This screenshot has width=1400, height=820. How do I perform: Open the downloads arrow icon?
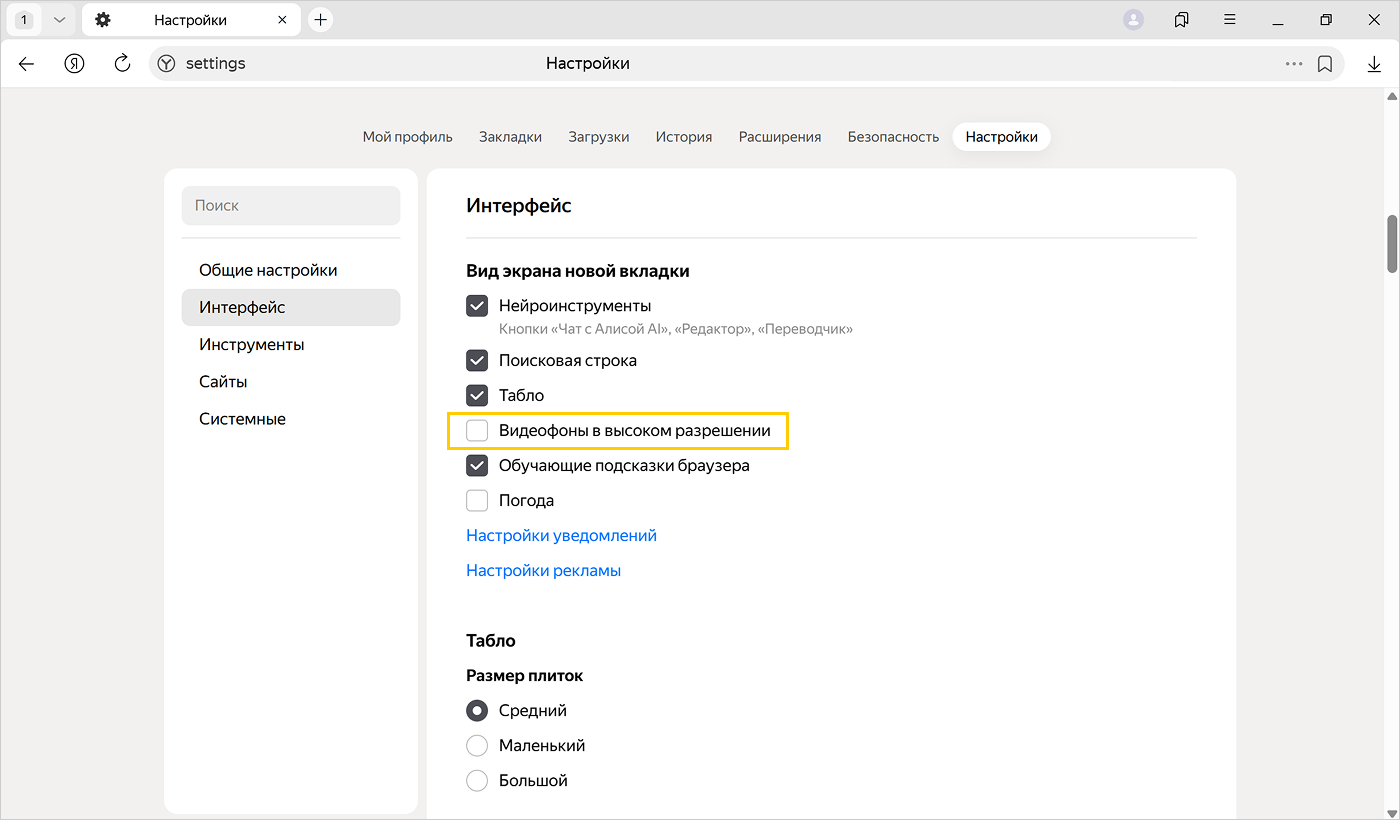point(1374,64)
